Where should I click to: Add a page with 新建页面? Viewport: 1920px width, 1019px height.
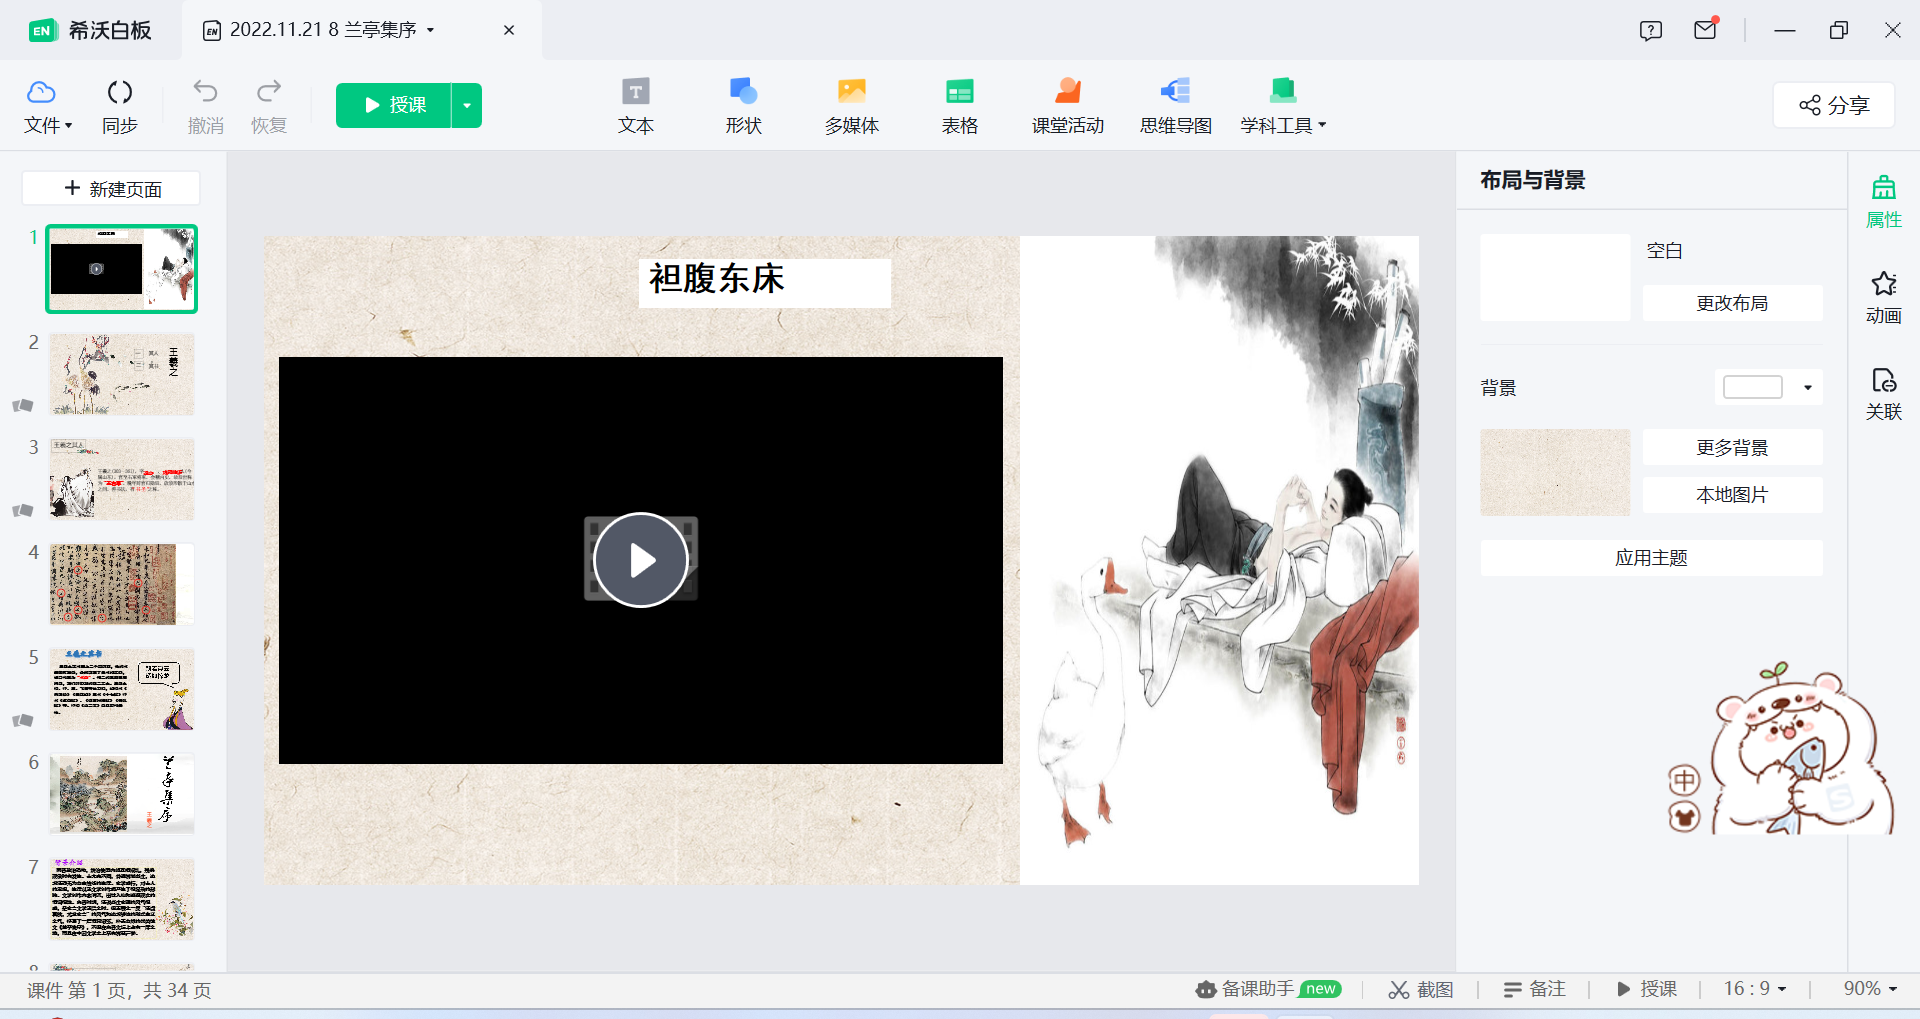click(111, 188)
